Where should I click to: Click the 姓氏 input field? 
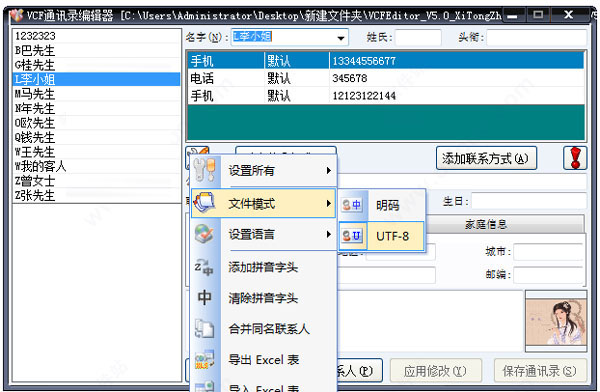418,38
